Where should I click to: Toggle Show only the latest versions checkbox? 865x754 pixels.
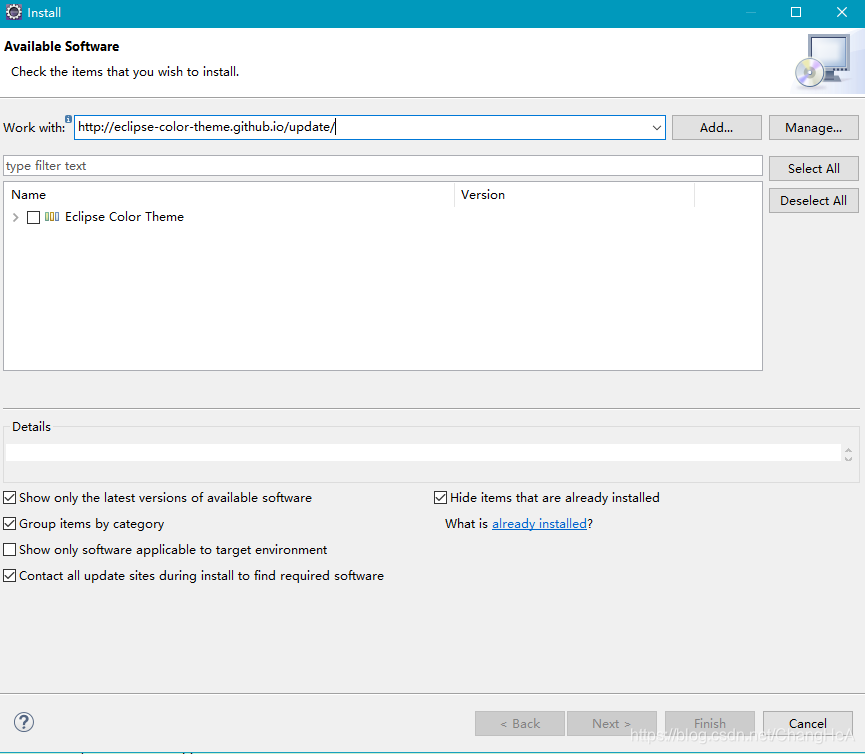point(9,498)
